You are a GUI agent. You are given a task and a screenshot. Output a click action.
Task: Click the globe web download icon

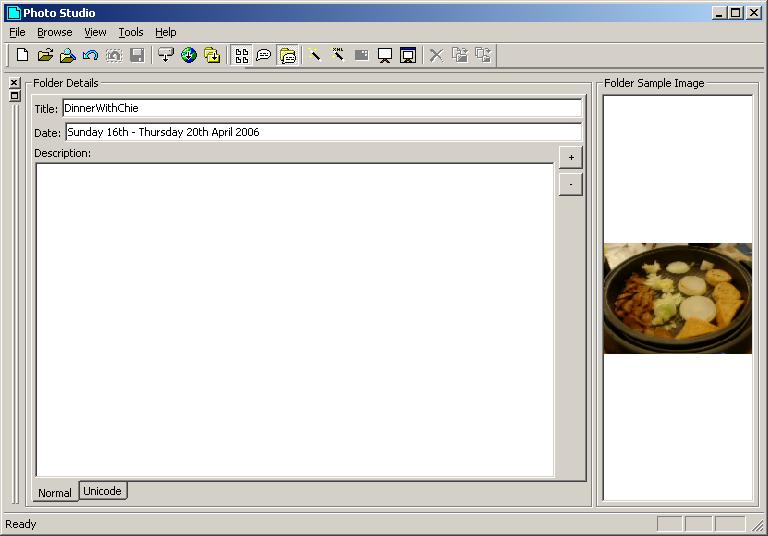click(189, 55)
